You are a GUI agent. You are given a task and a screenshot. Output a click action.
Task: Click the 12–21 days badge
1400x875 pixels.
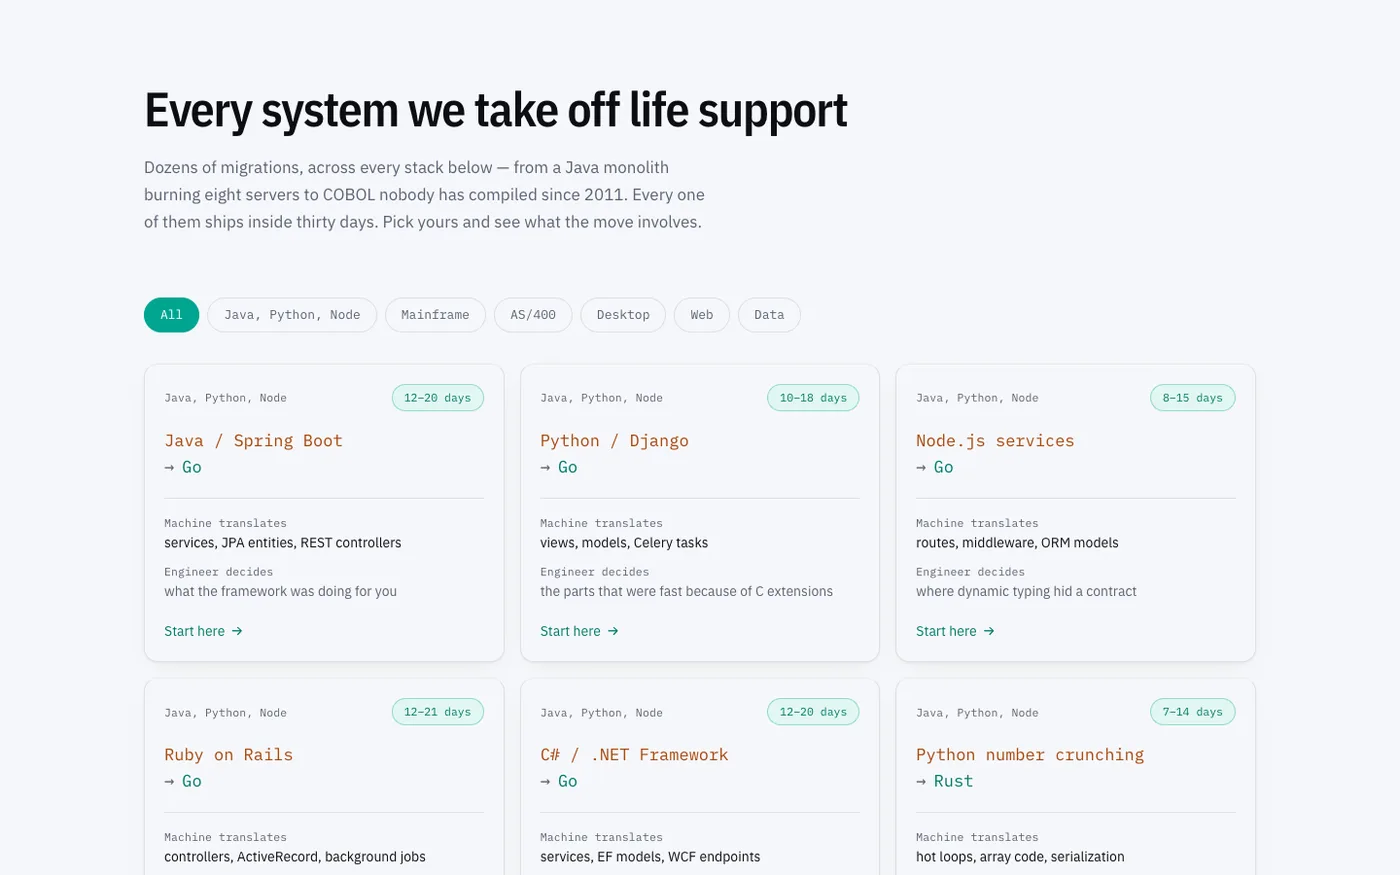point(438,712)
